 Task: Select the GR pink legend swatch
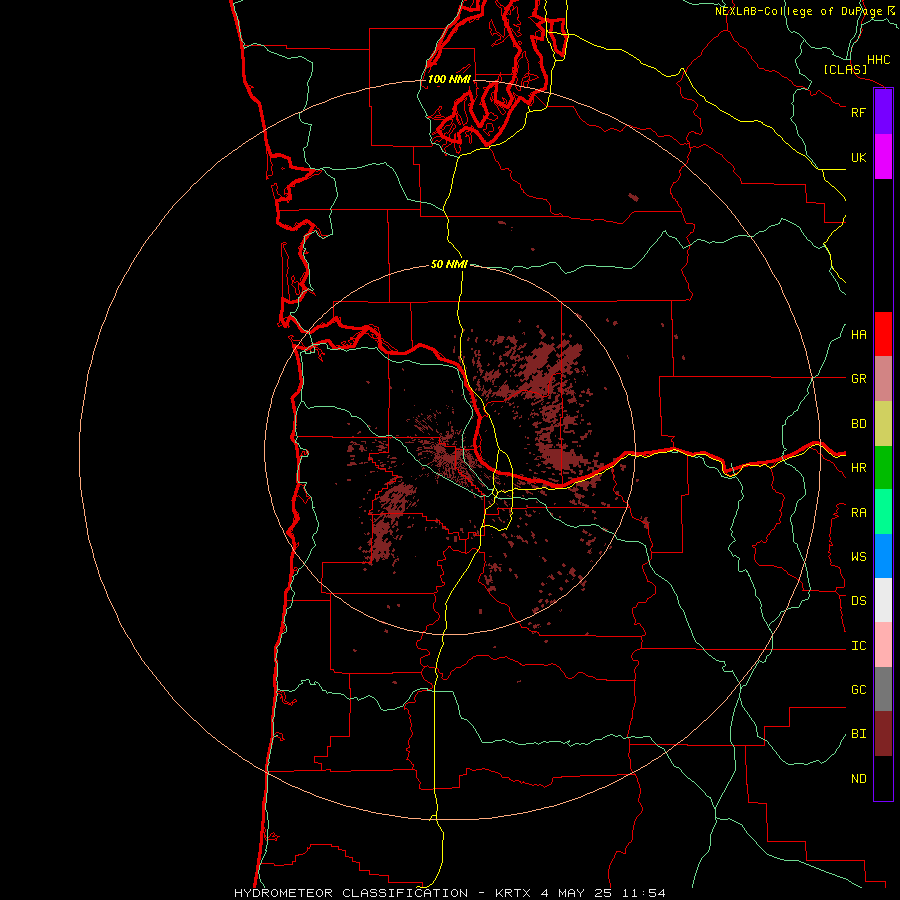[x=883, y=379]
